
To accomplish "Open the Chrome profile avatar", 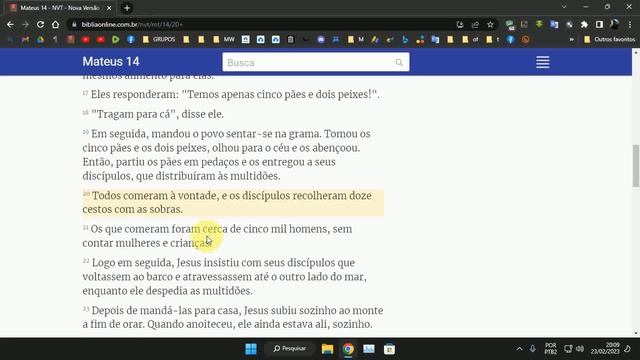I will click(614, 24).
